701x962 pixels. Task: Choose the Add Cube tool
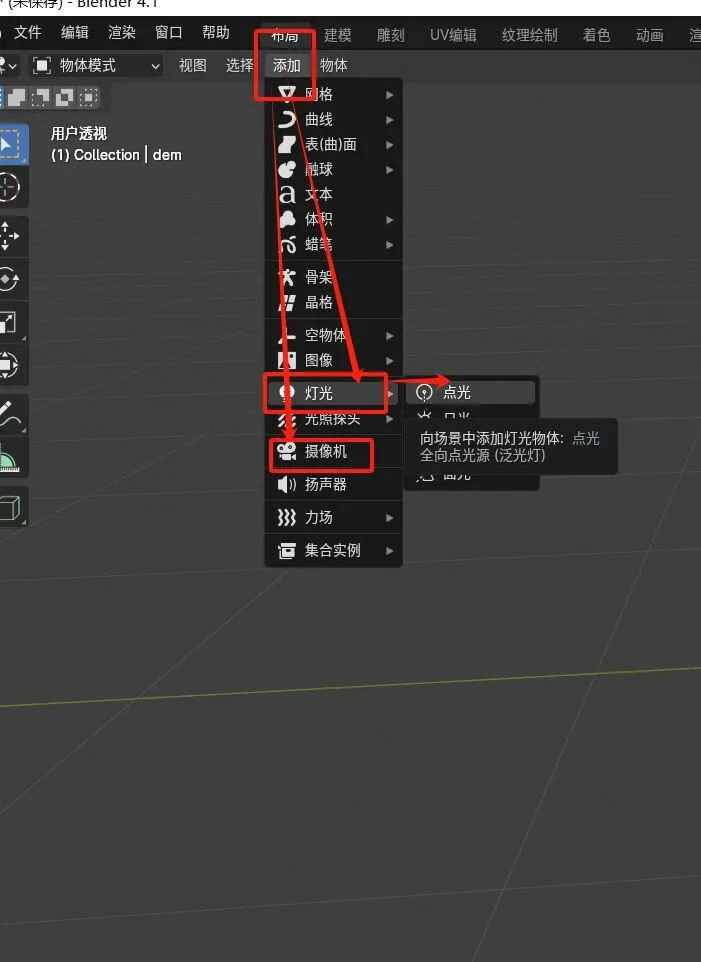tap(10, 508)
